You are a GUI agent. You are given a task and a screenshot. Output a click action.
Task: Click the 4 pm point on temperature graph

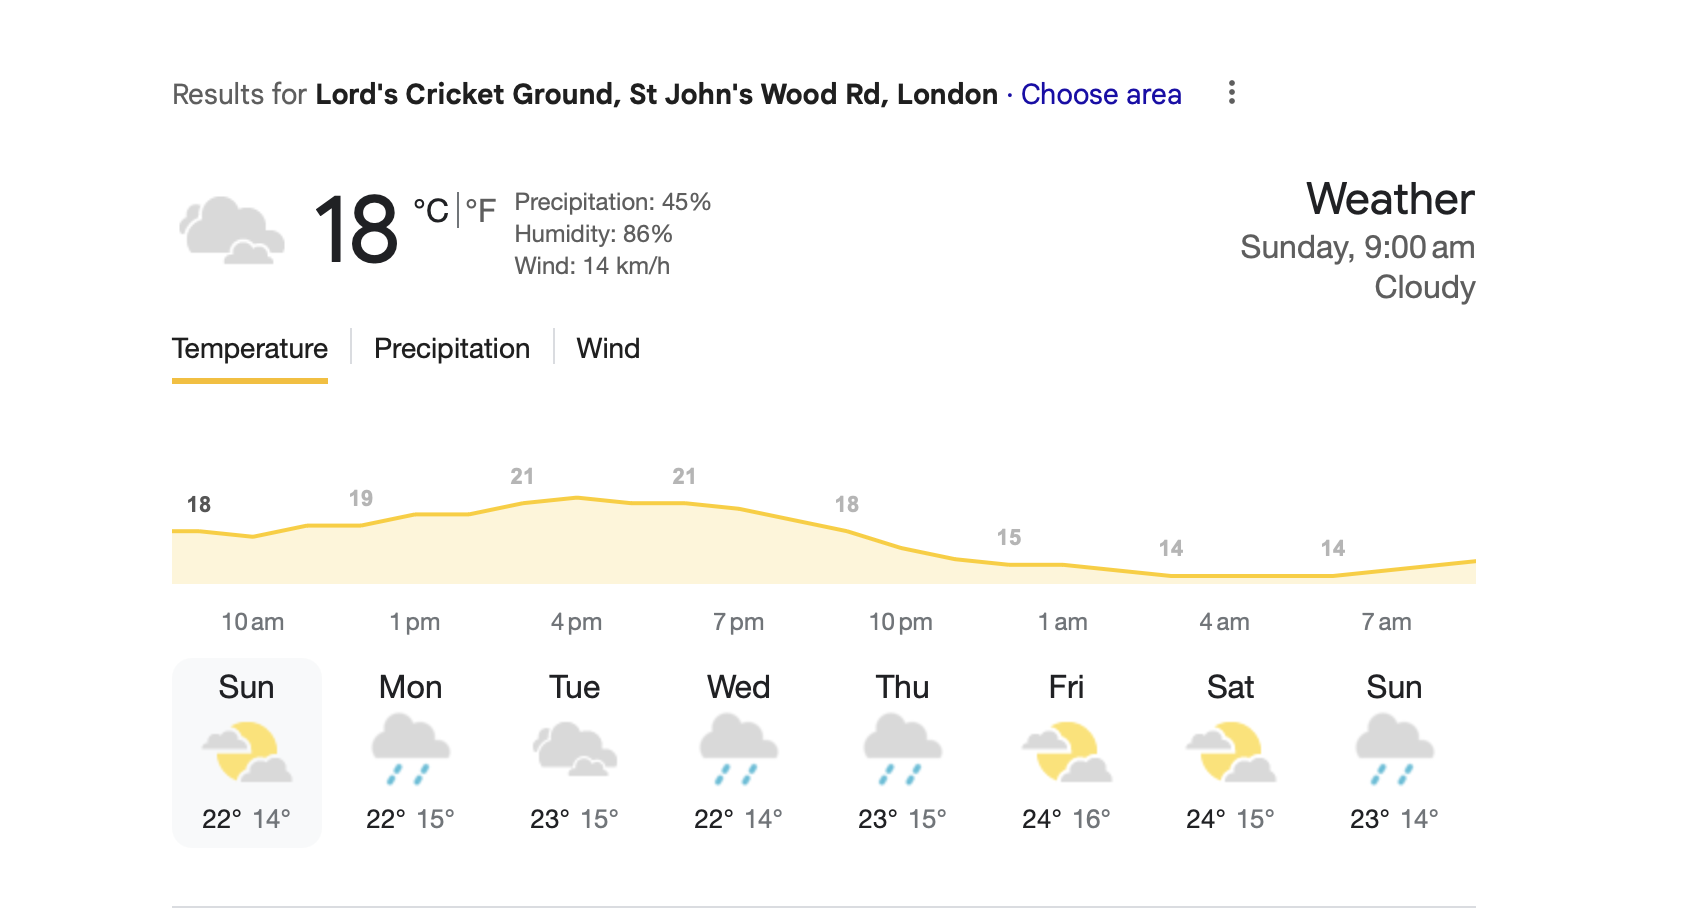tap(577, 498)
